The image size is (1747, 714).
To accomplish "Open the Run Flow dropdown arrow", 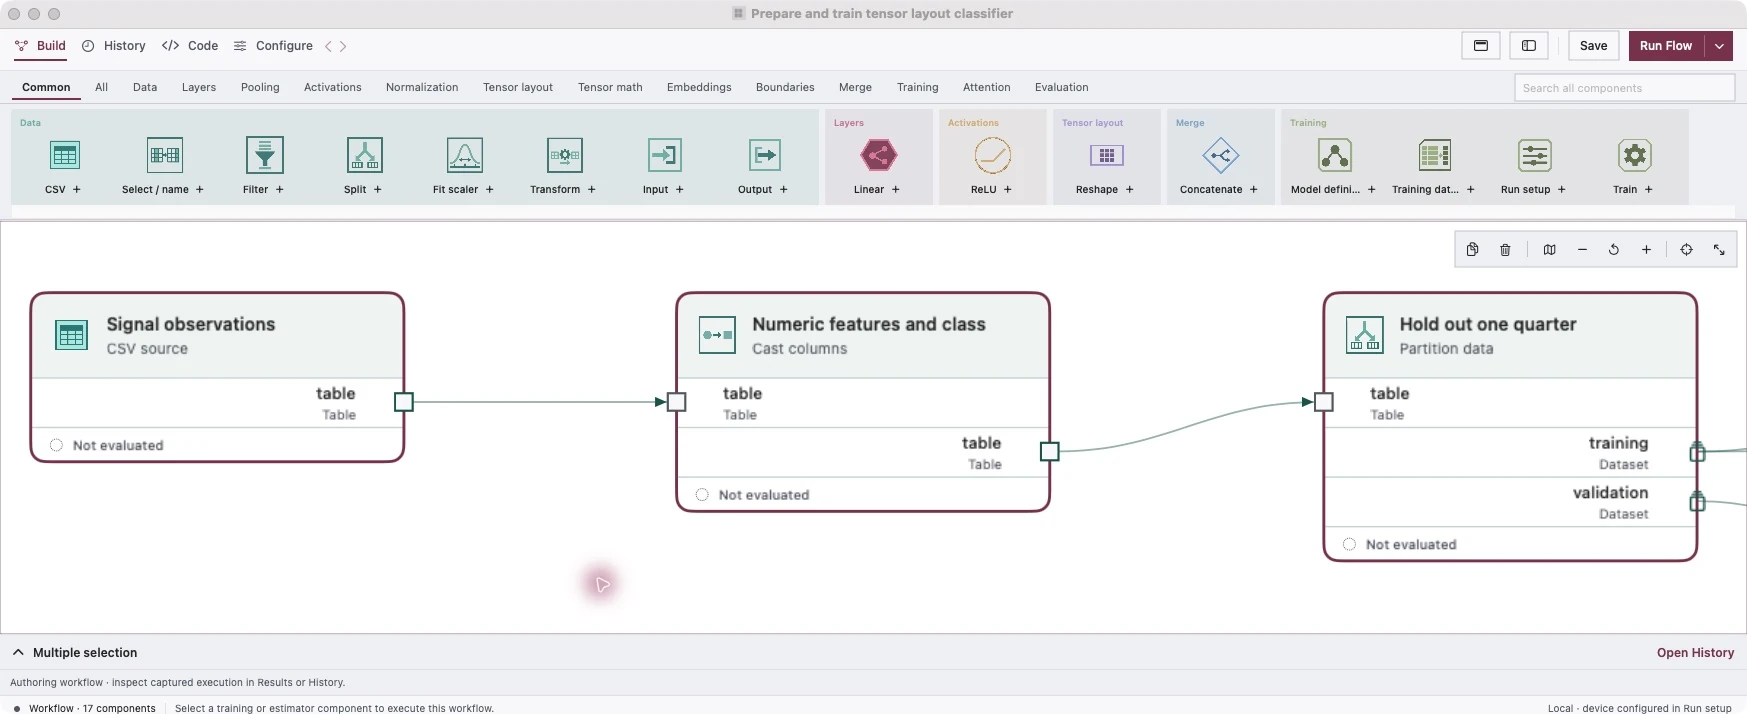I will point(1719,46).
